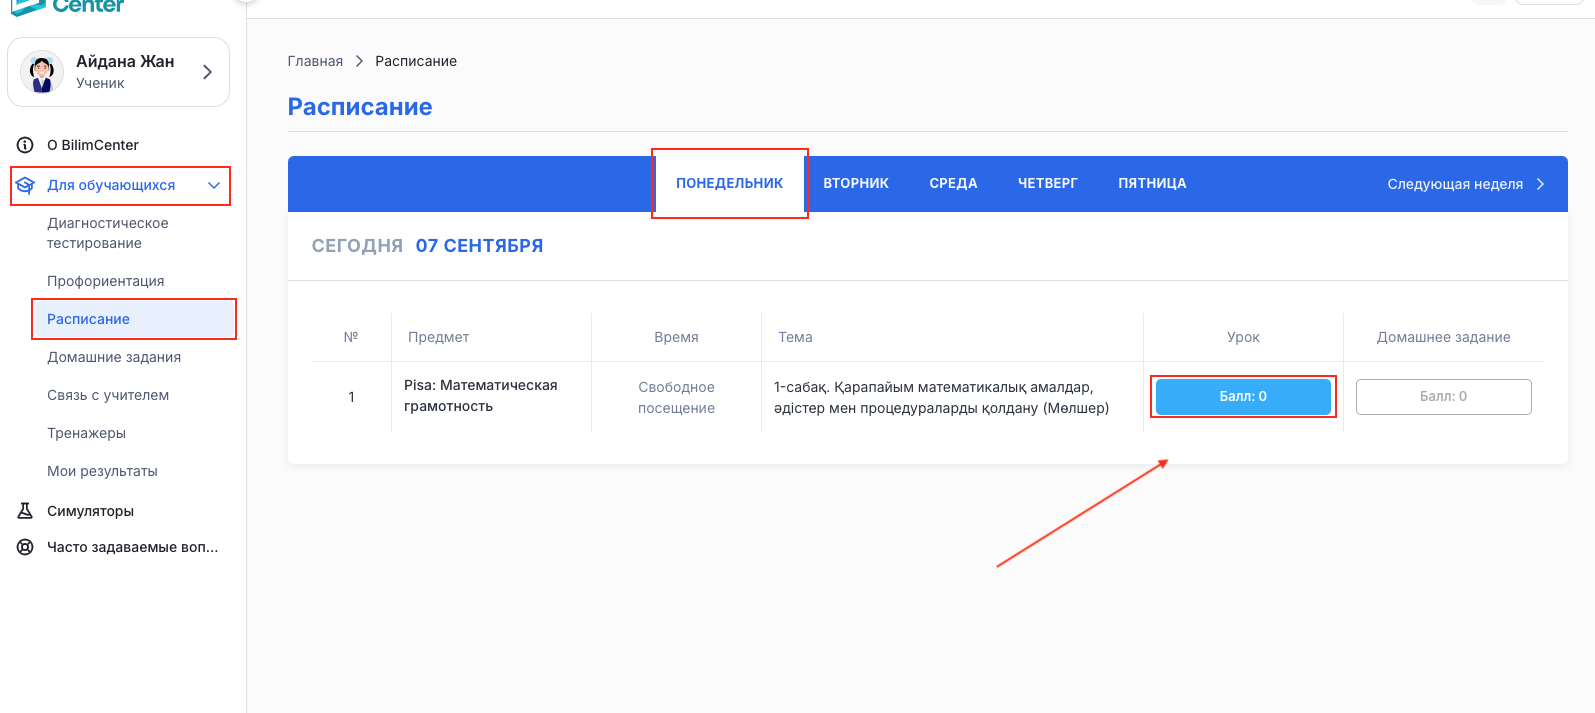
Task: Click the Урок column header
Action: pos(1243,337)
